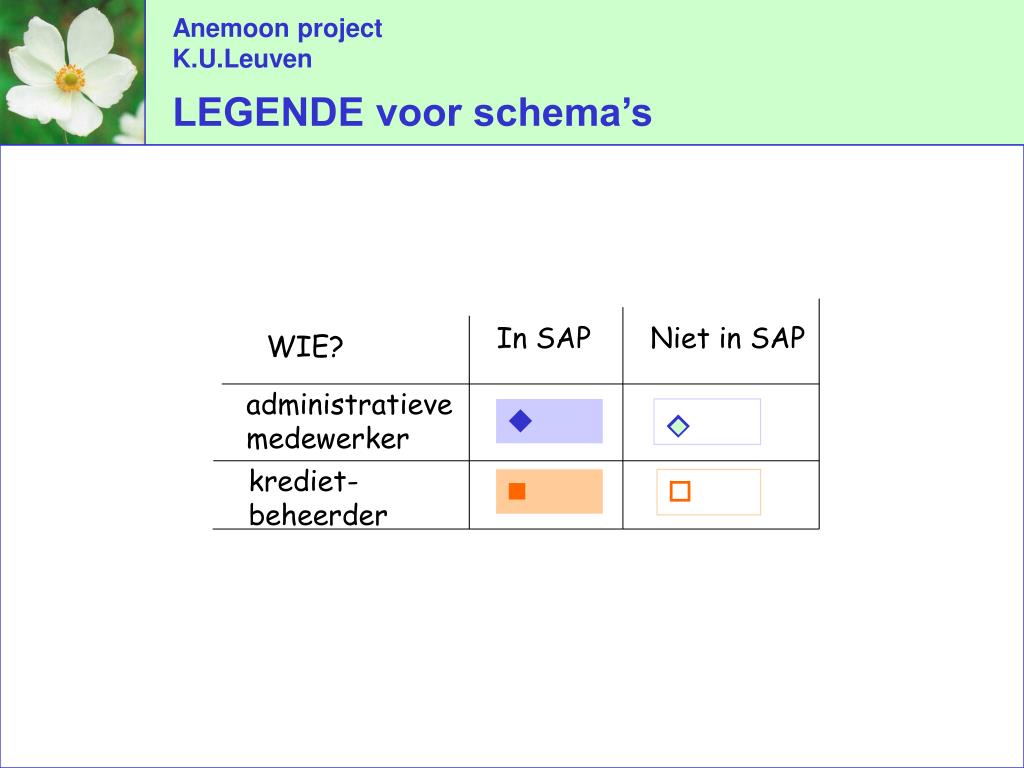Click the 'administratieve' label in the table
Screen dimensions: 1024x768
pyautogui.click(x=349, y=405)
